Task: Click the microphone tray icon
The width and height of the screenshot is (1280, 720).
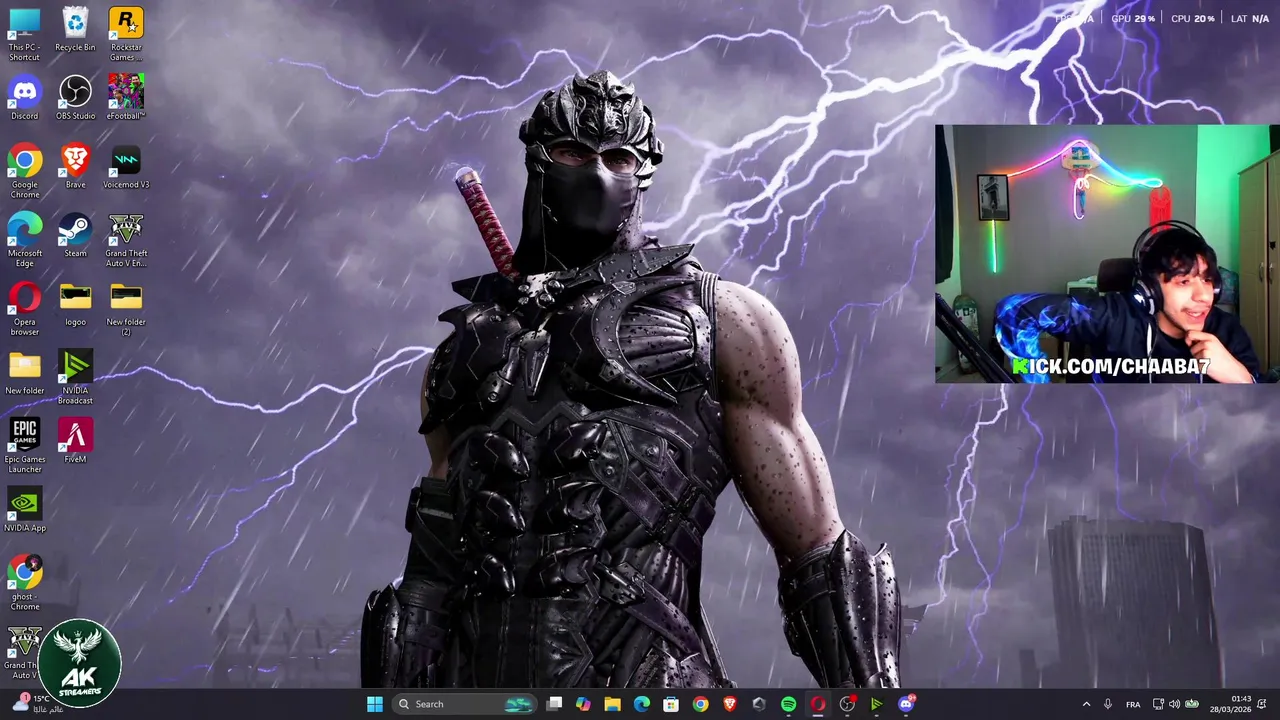Action: [1107, 704]
